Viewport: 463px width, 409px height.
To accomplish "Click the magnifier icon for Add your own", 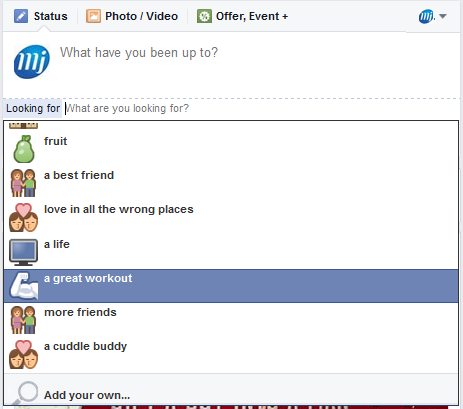I will point(24,393).
